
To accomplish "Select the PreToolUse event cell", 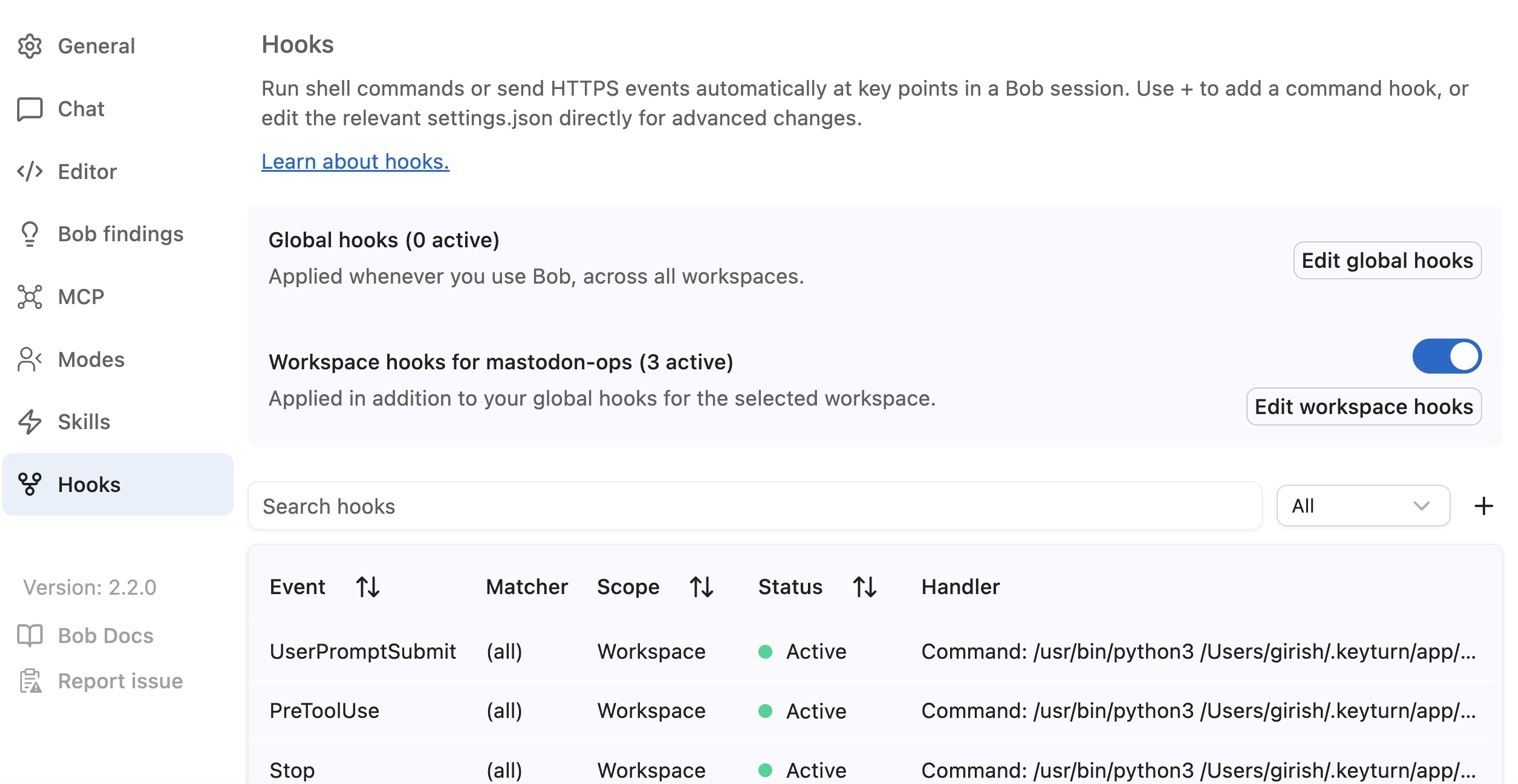I will pyautogui.click(x=324, y=711).
